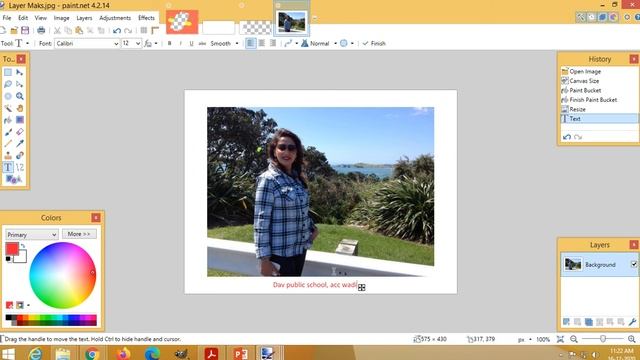Close the Colors panel
This screenshot has height=360, width=640.
pyautogui.click(x=96, y=218)
